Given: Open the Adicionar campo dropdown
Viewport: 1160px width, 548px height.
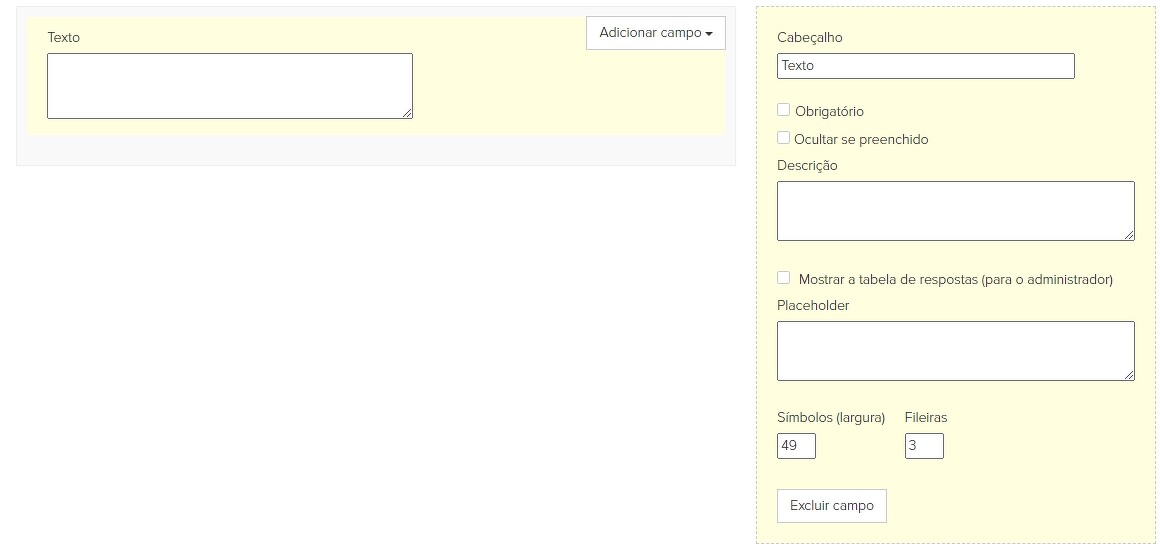Looking at the screenshot, I should pos(655,33).
